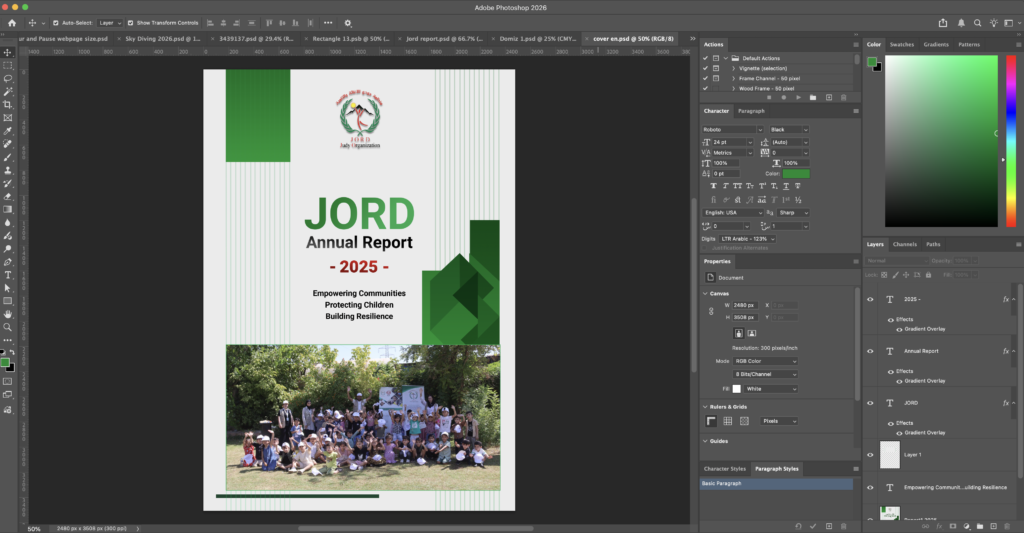Click the Share icon in top bar
Viewport: 1024px width, 533px height.
coord(943,23)
